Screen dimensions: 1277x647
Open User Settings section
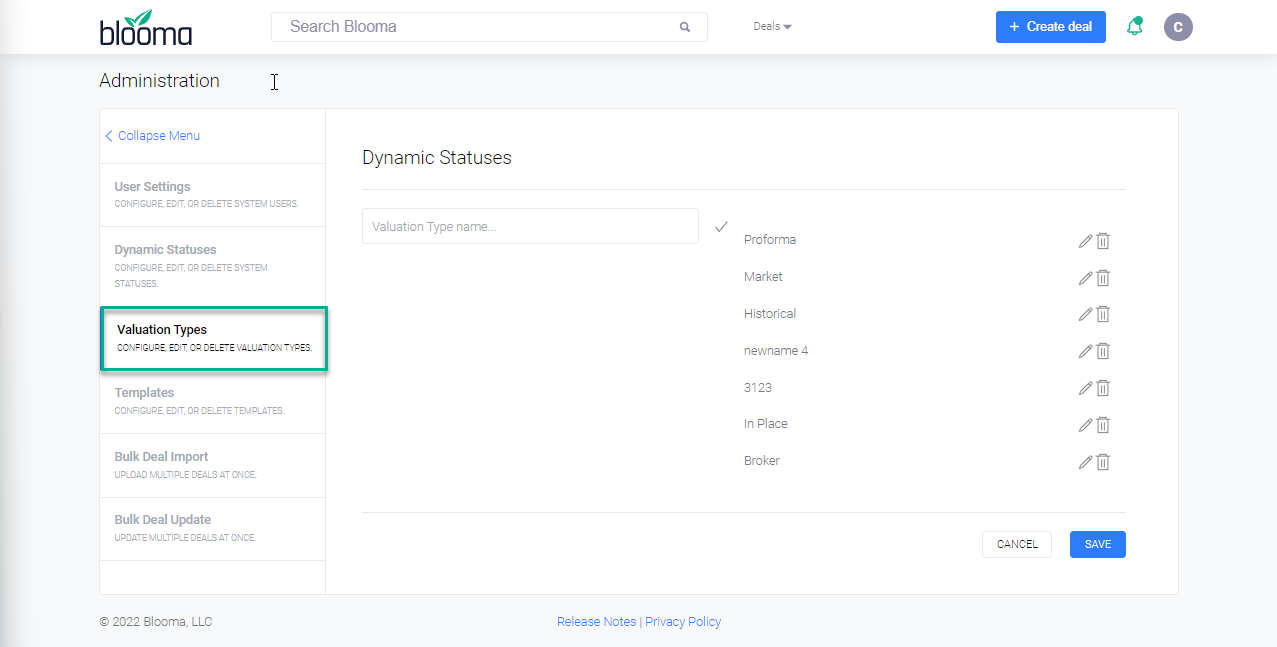[x=213, y=195]
